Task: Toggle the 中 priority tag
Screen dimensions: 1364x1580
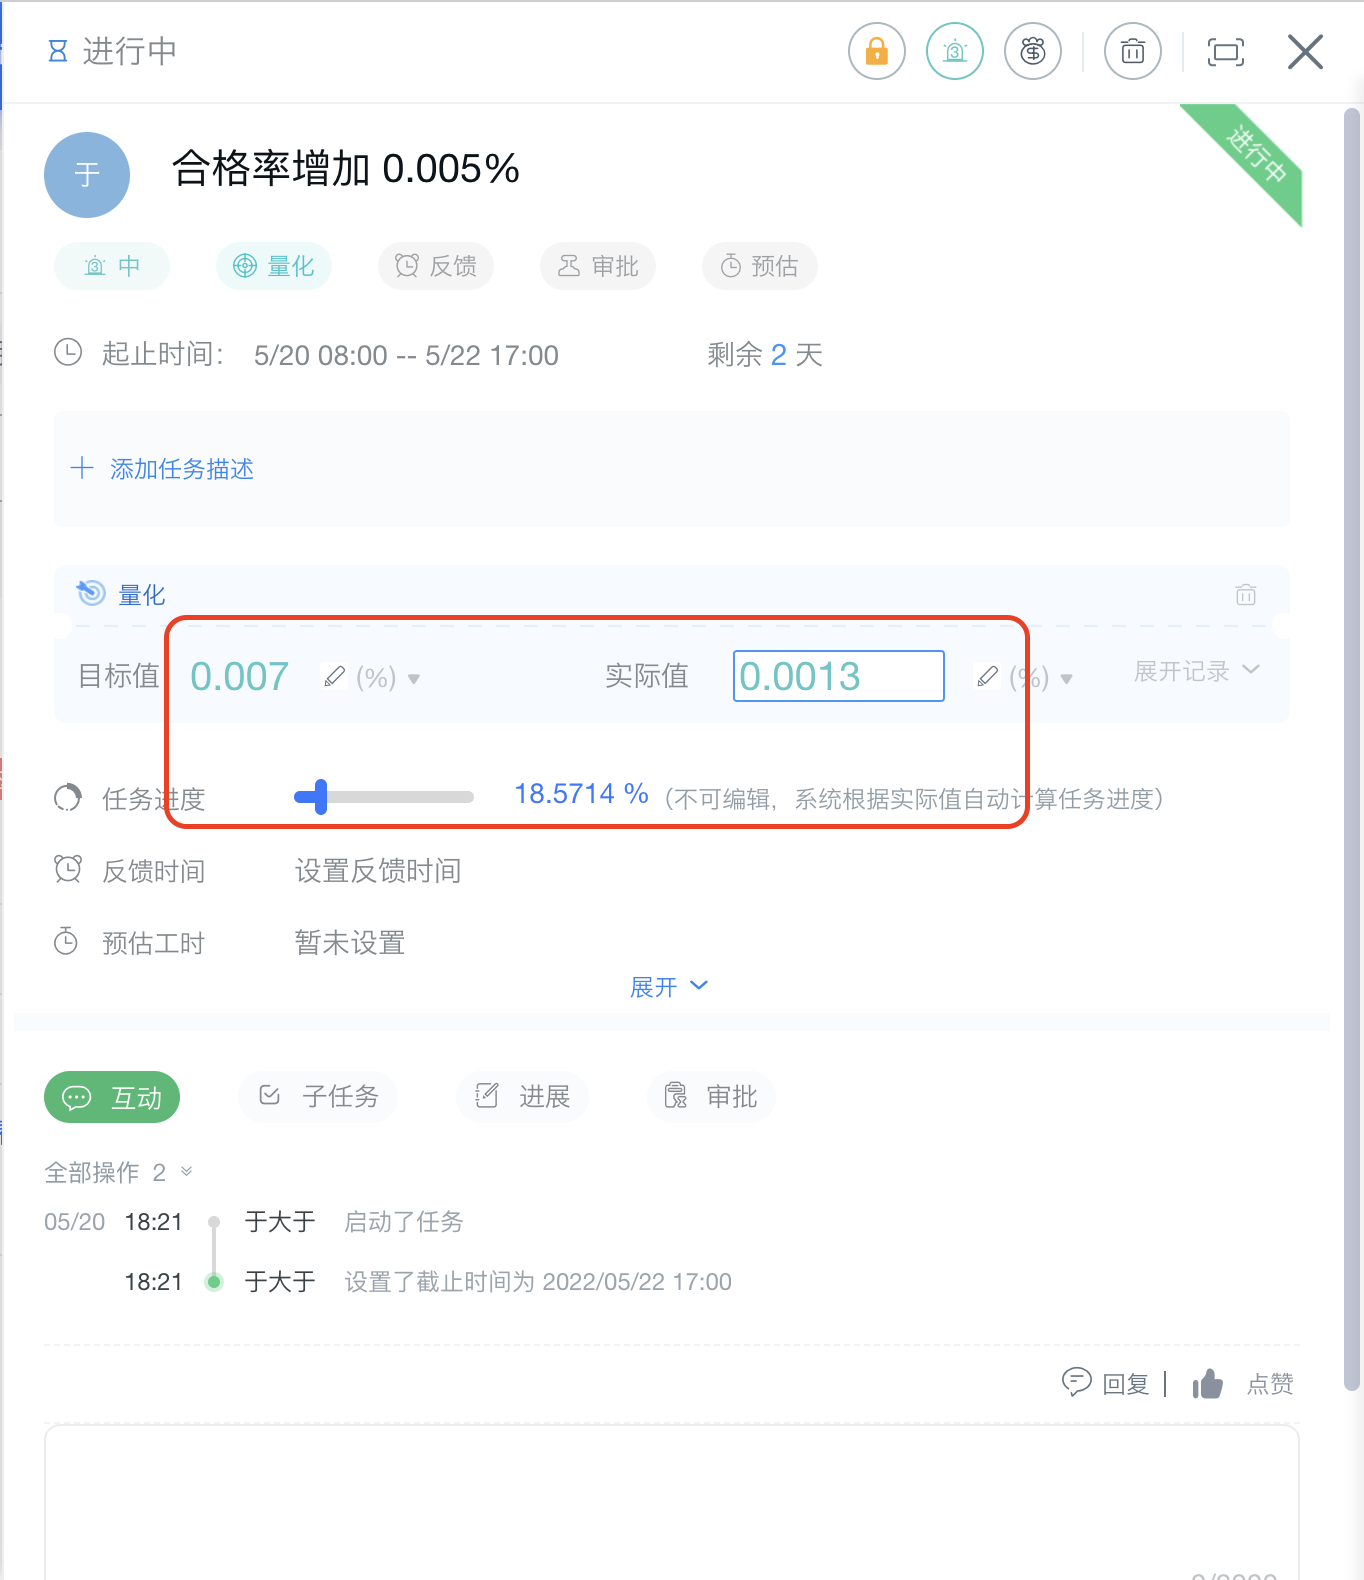Action: tap(112, 266)
